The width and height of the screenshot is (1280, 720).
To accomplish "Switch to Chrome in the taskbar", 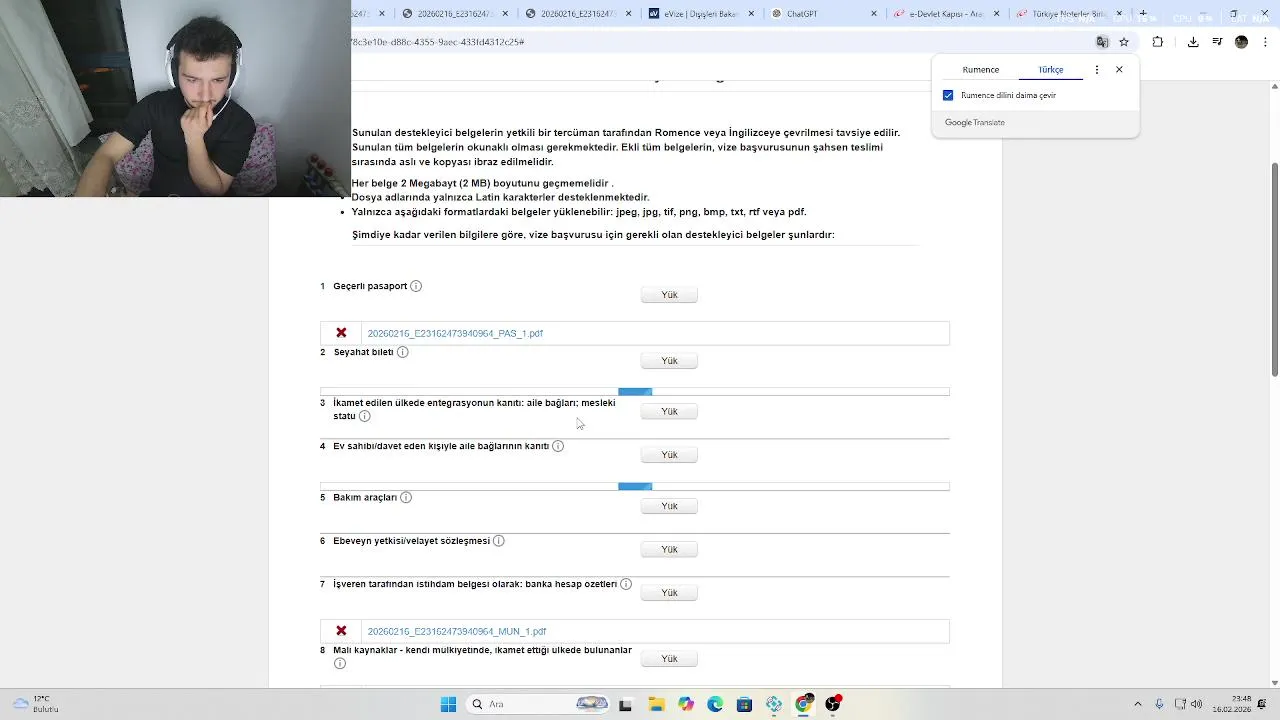I will (x=803, y=704).
